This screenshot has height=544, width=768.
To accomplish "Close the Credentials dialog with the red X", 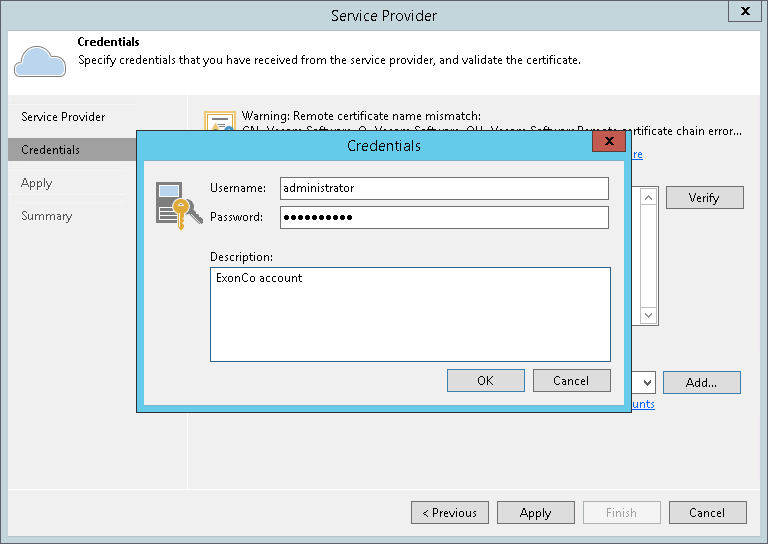I will click(608, 145).
